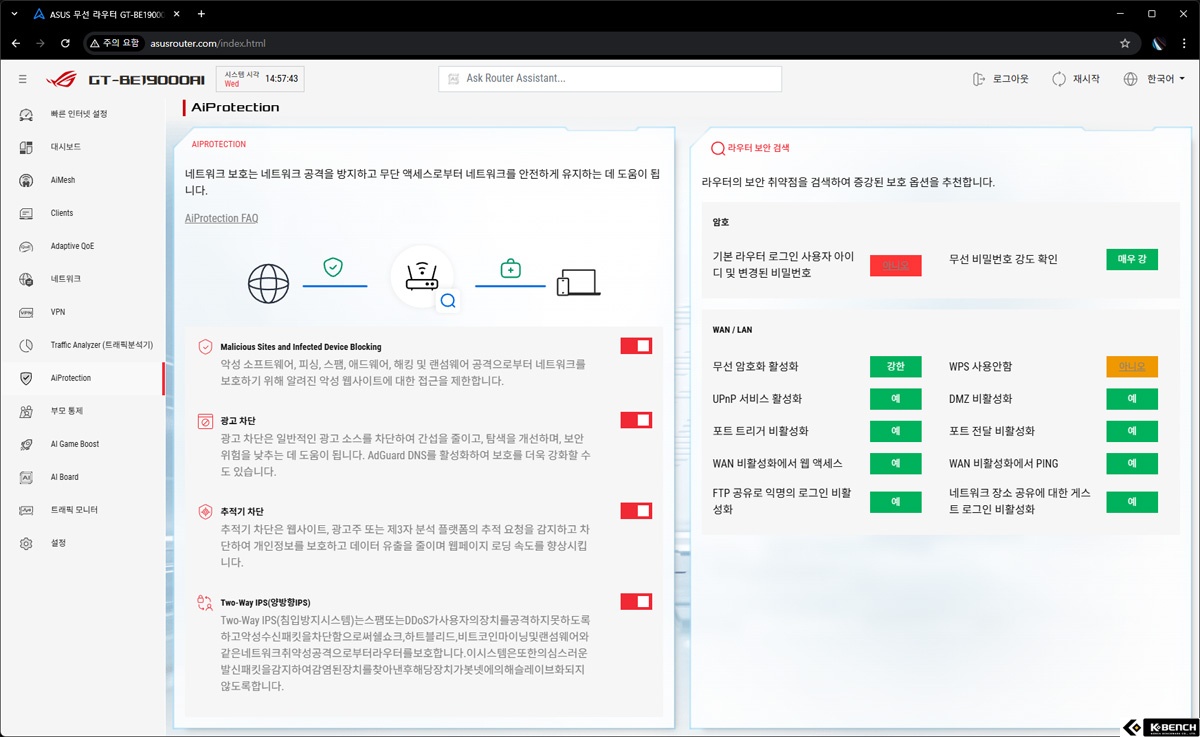Open Traffic Analyzer menu item
The width and height of the screenshot is (1200, 737).
coord(101,345)
